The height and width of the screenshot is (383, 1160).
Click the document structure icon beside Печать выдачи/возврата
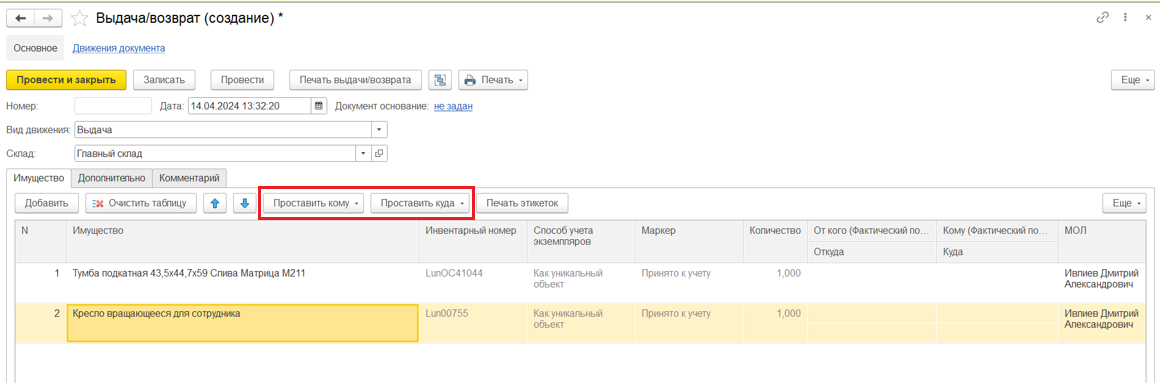coord(441,80)
